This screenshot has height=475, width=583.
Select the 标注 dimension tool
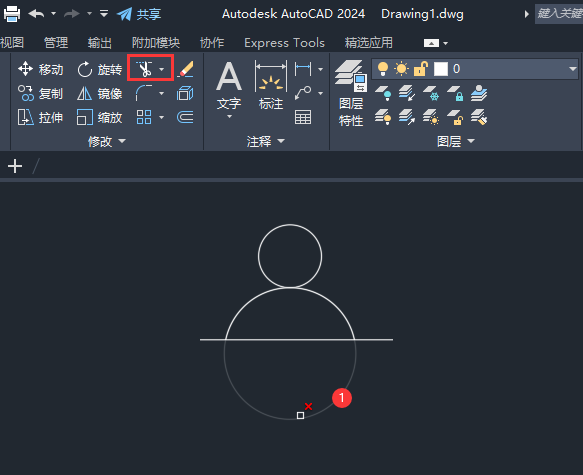click(271, 86)
